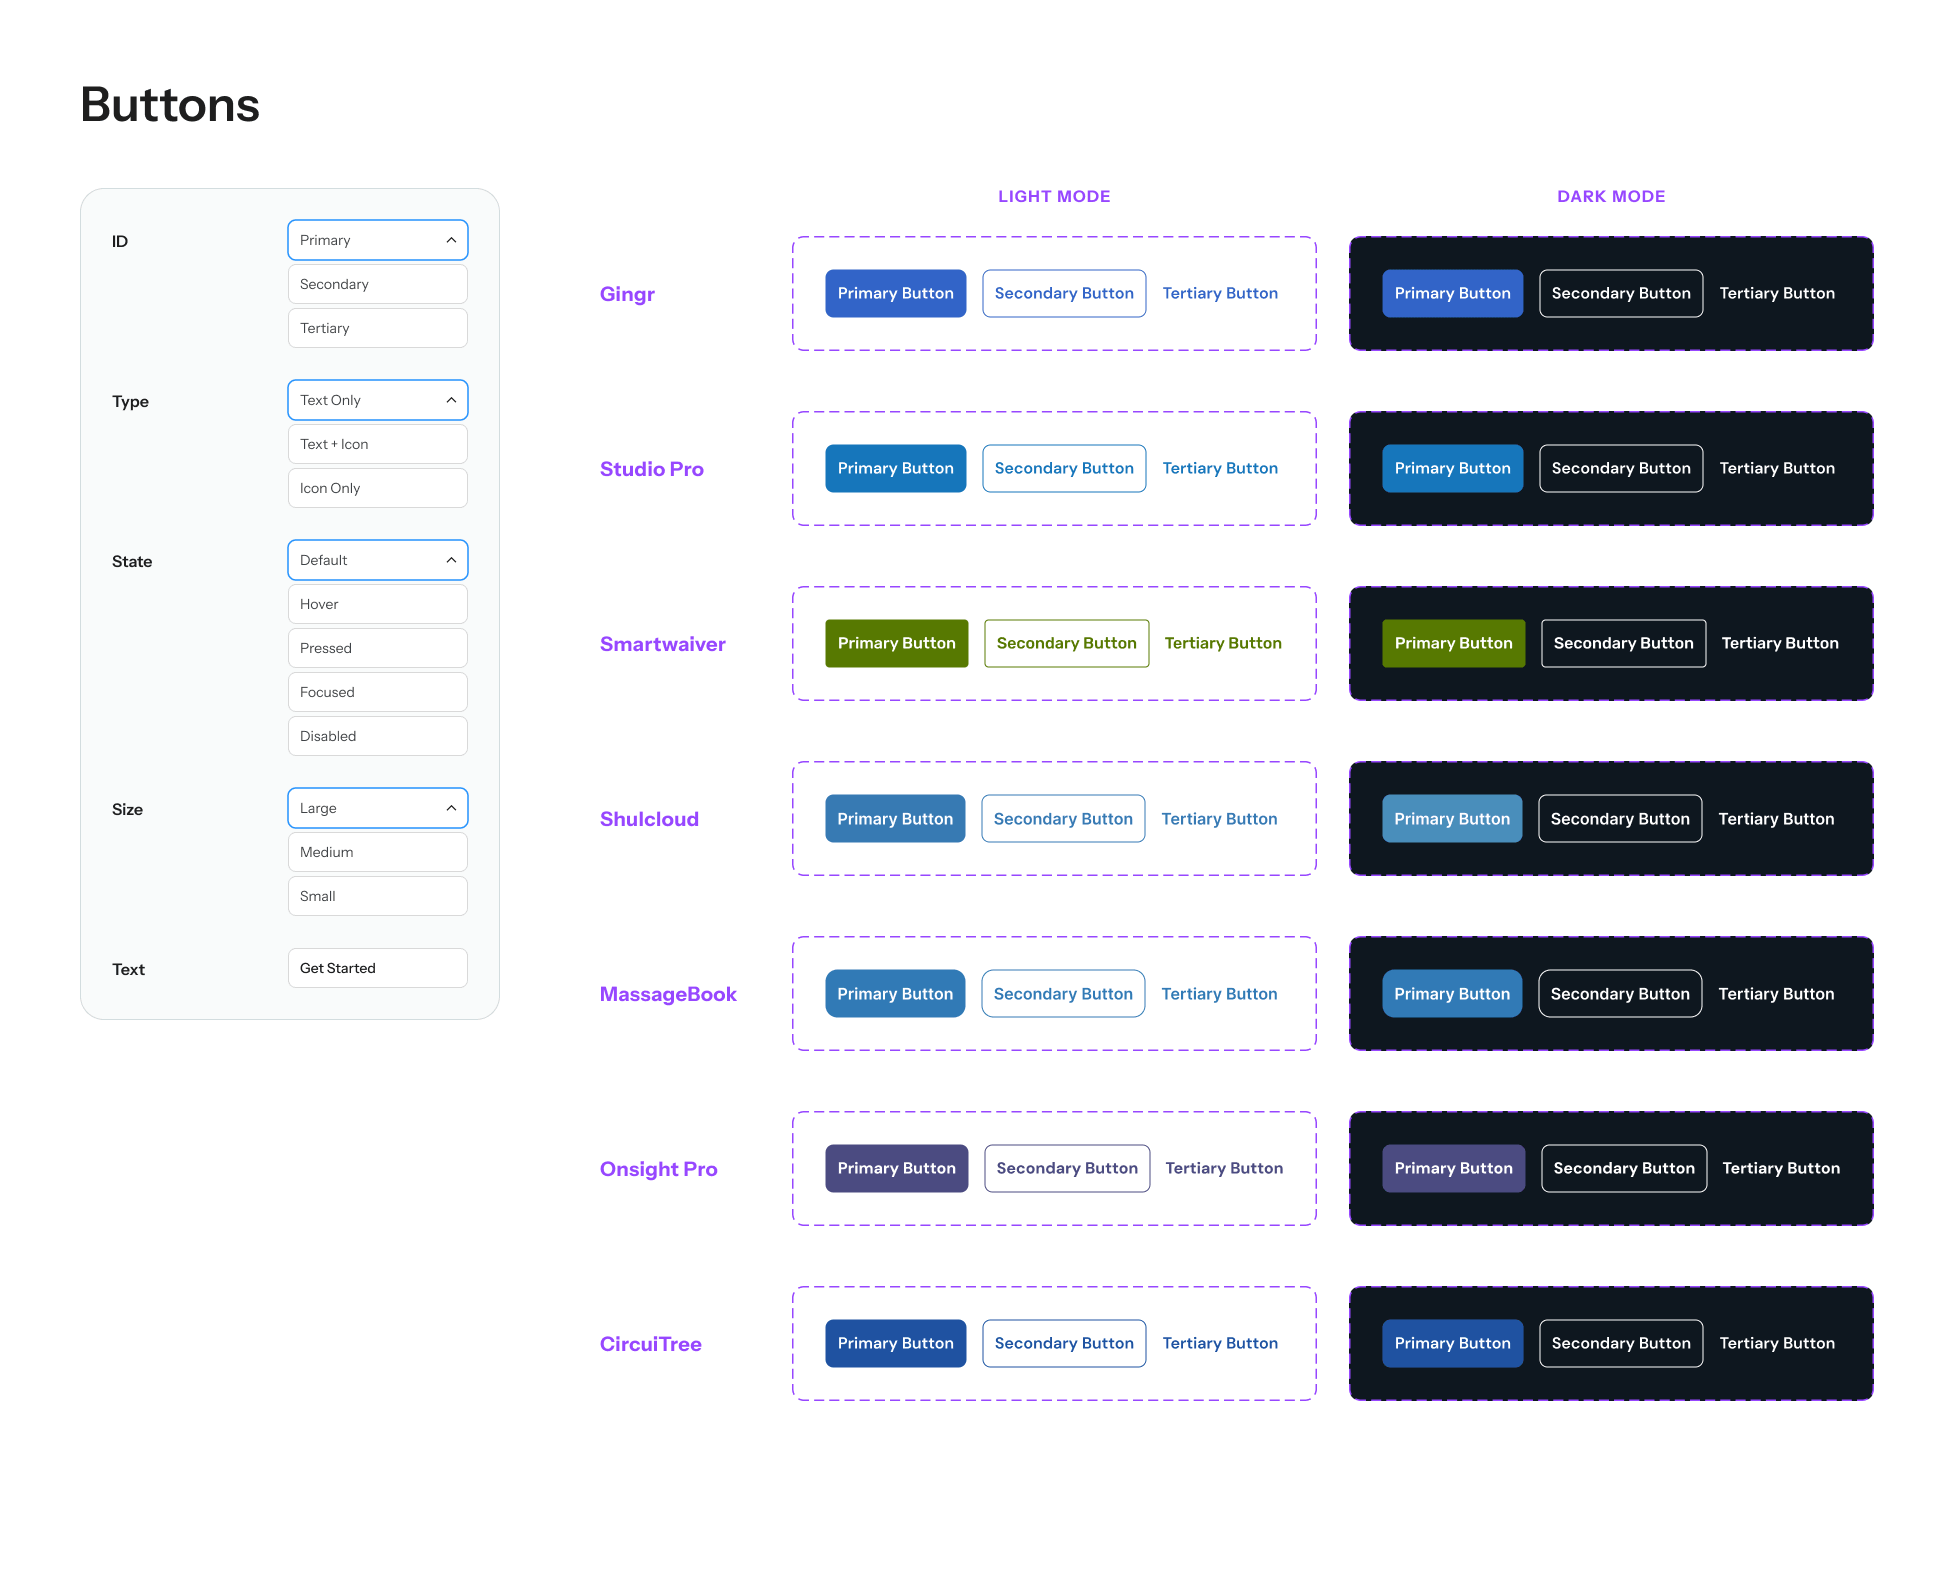Click the LIGHT MODE column heading

pyautogui.click(x=1054, y=196)
